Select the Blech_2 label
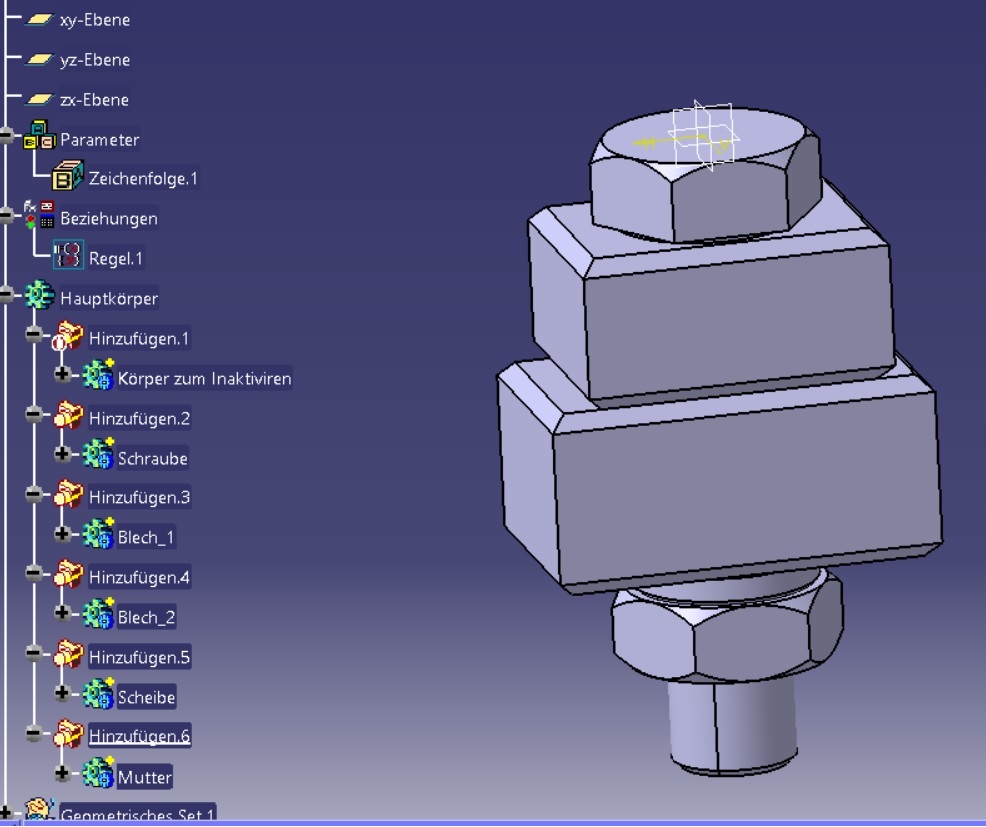This screenshot has height=827, width=986. point(147,618)
